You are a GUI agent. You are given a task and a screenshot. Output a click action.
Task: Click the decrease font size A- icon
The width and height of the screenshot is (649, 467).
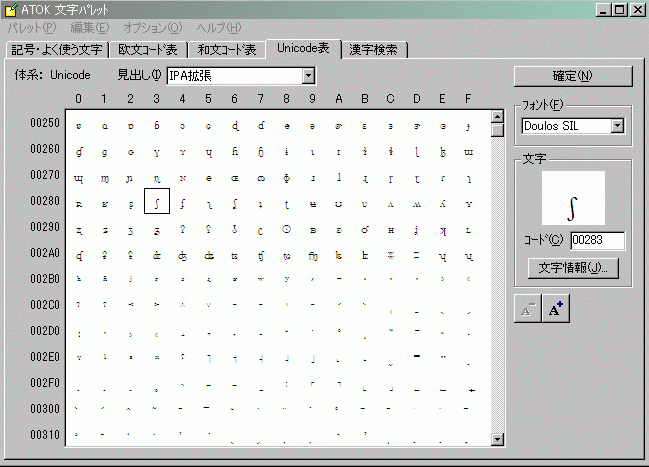(527, 308)
